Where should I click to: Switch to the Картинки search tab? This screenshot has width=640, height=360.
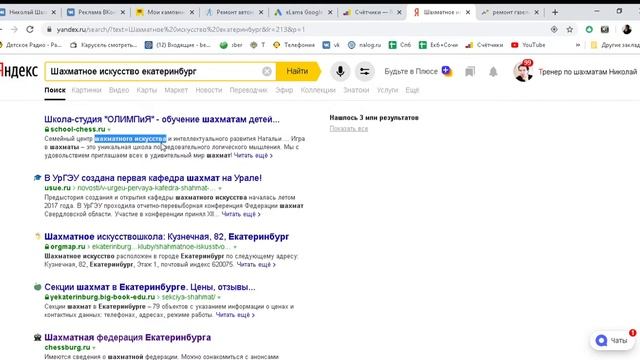87,90
